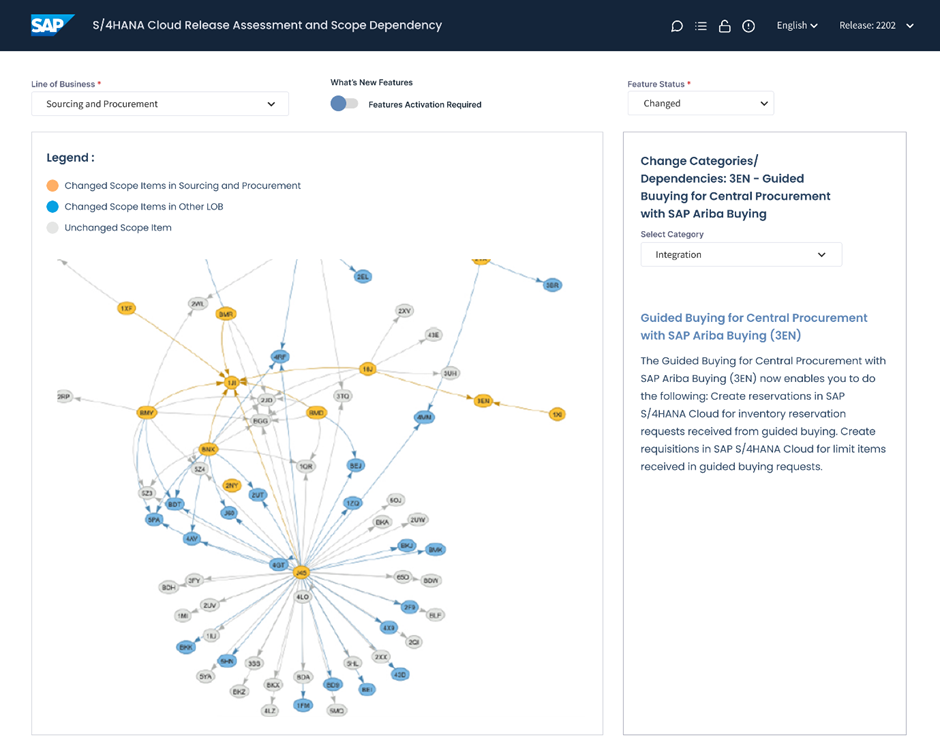Select the 1XF node at the graph's top left
Image resolution: width=940 pixels, height=755 pixels.
click(125, 309)
